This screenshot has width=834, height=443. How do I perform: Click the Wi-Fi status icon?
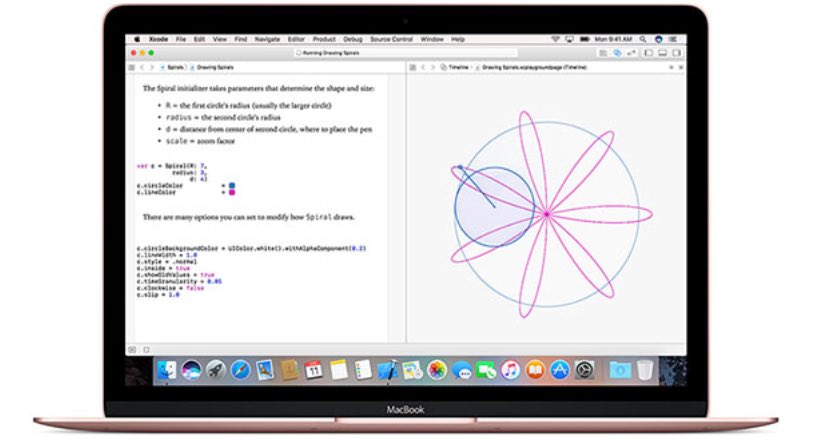[555, 39]
